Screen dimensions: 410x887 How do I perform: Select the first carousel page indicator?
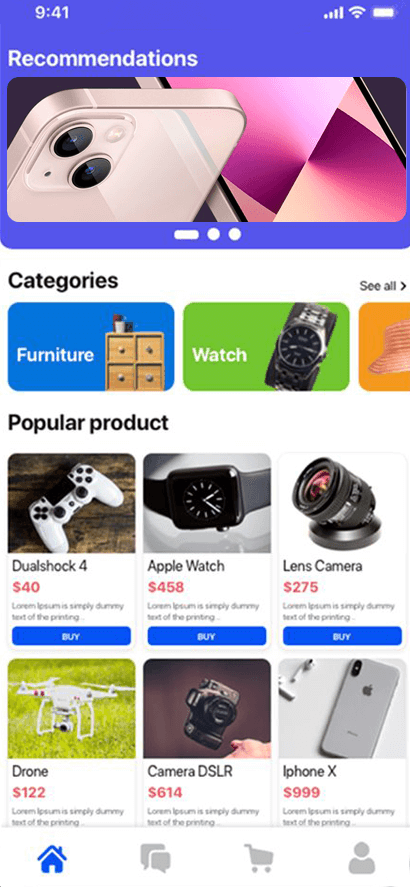tap(186, 234)
